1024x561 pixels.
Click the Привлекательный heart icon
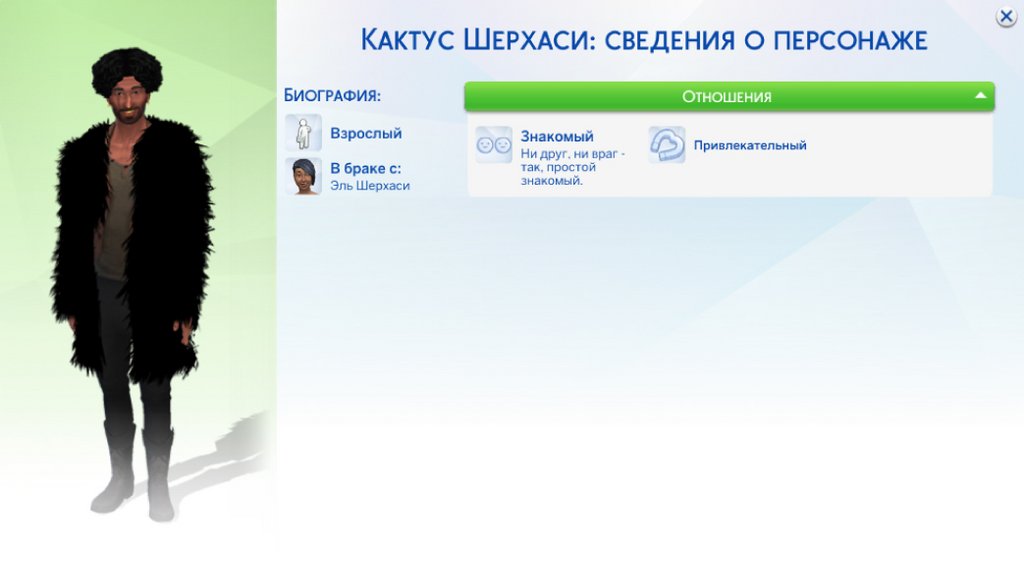(x=667, y=144)
